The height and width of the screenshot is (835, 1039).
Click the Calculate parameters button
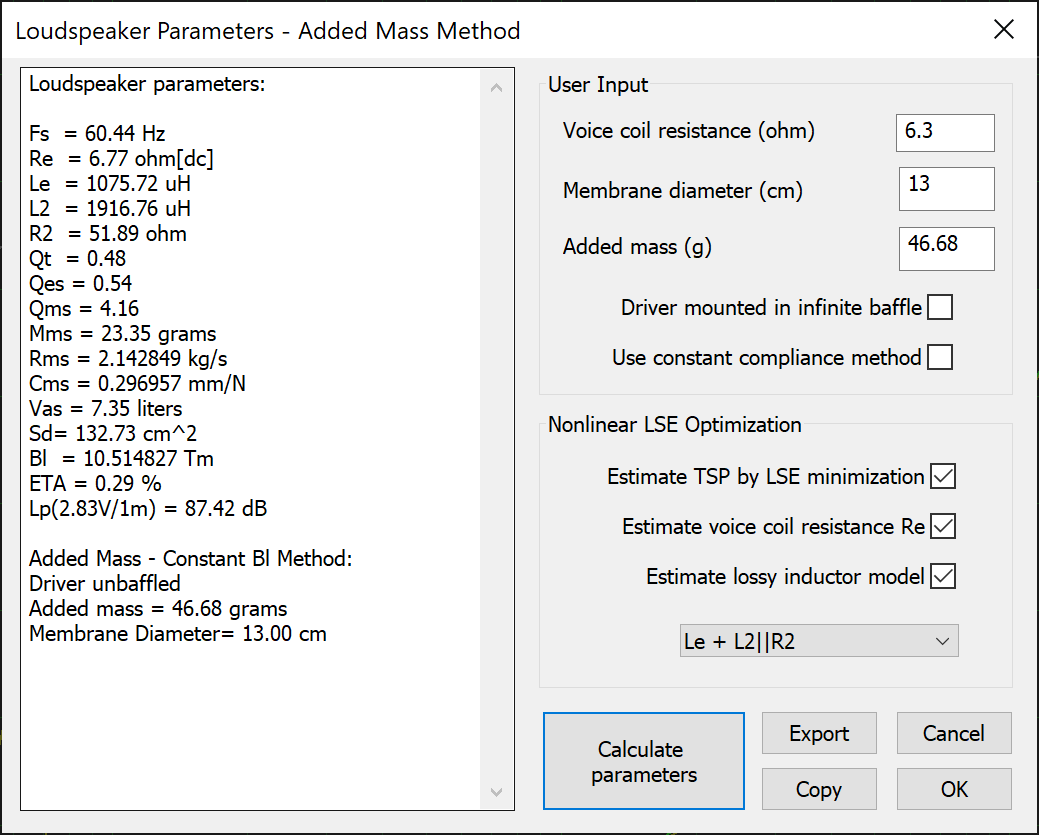tap(644, 761)
